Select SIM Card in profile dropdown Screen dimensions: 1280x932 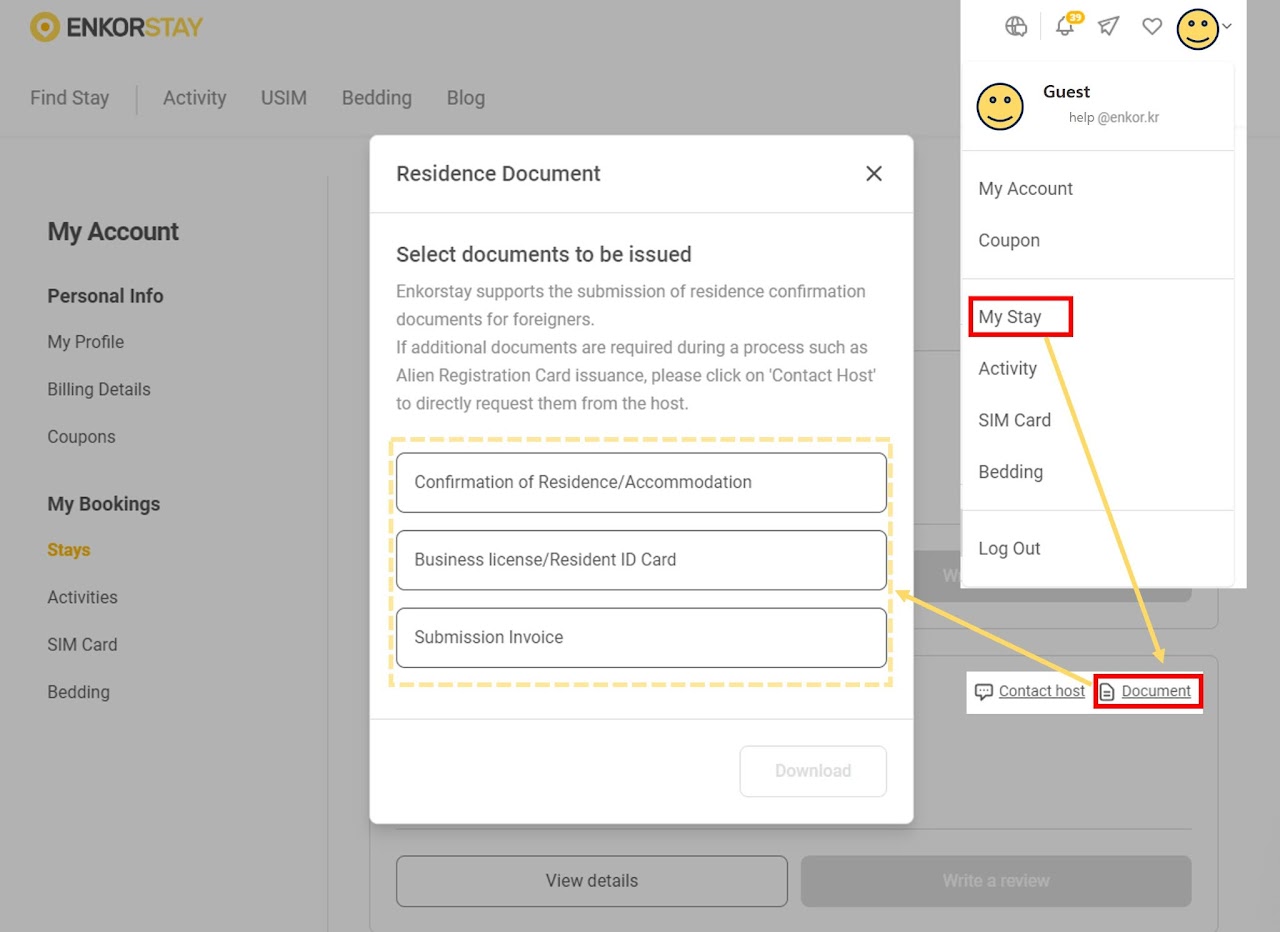point(1014,421)
